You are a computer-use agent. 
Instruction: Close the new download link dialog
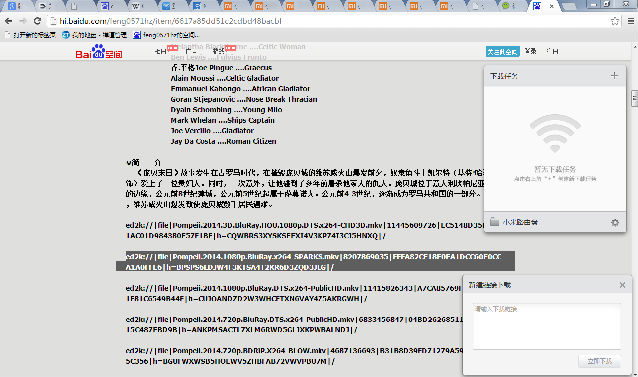pos(622,285)
